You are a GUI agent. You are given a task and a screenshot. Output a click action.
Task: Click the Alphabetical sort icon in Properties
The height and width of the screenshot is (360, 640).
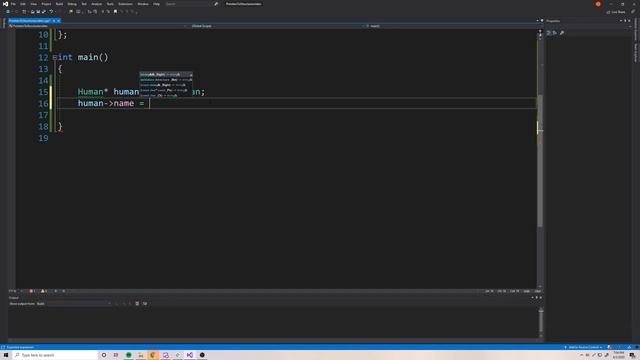click(x=554, y=33)
